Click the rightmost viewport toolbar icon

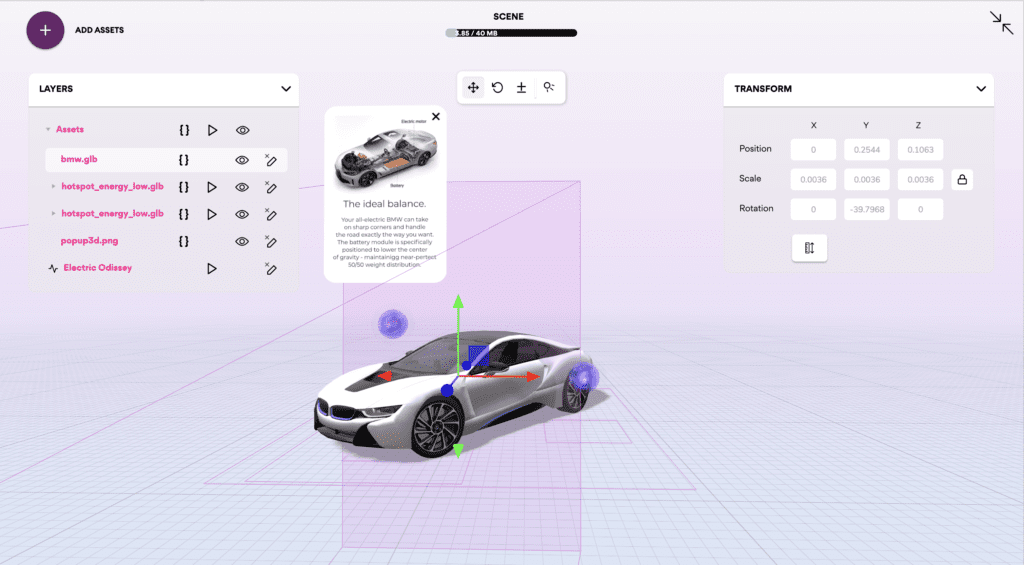click(x=549, y=88)
